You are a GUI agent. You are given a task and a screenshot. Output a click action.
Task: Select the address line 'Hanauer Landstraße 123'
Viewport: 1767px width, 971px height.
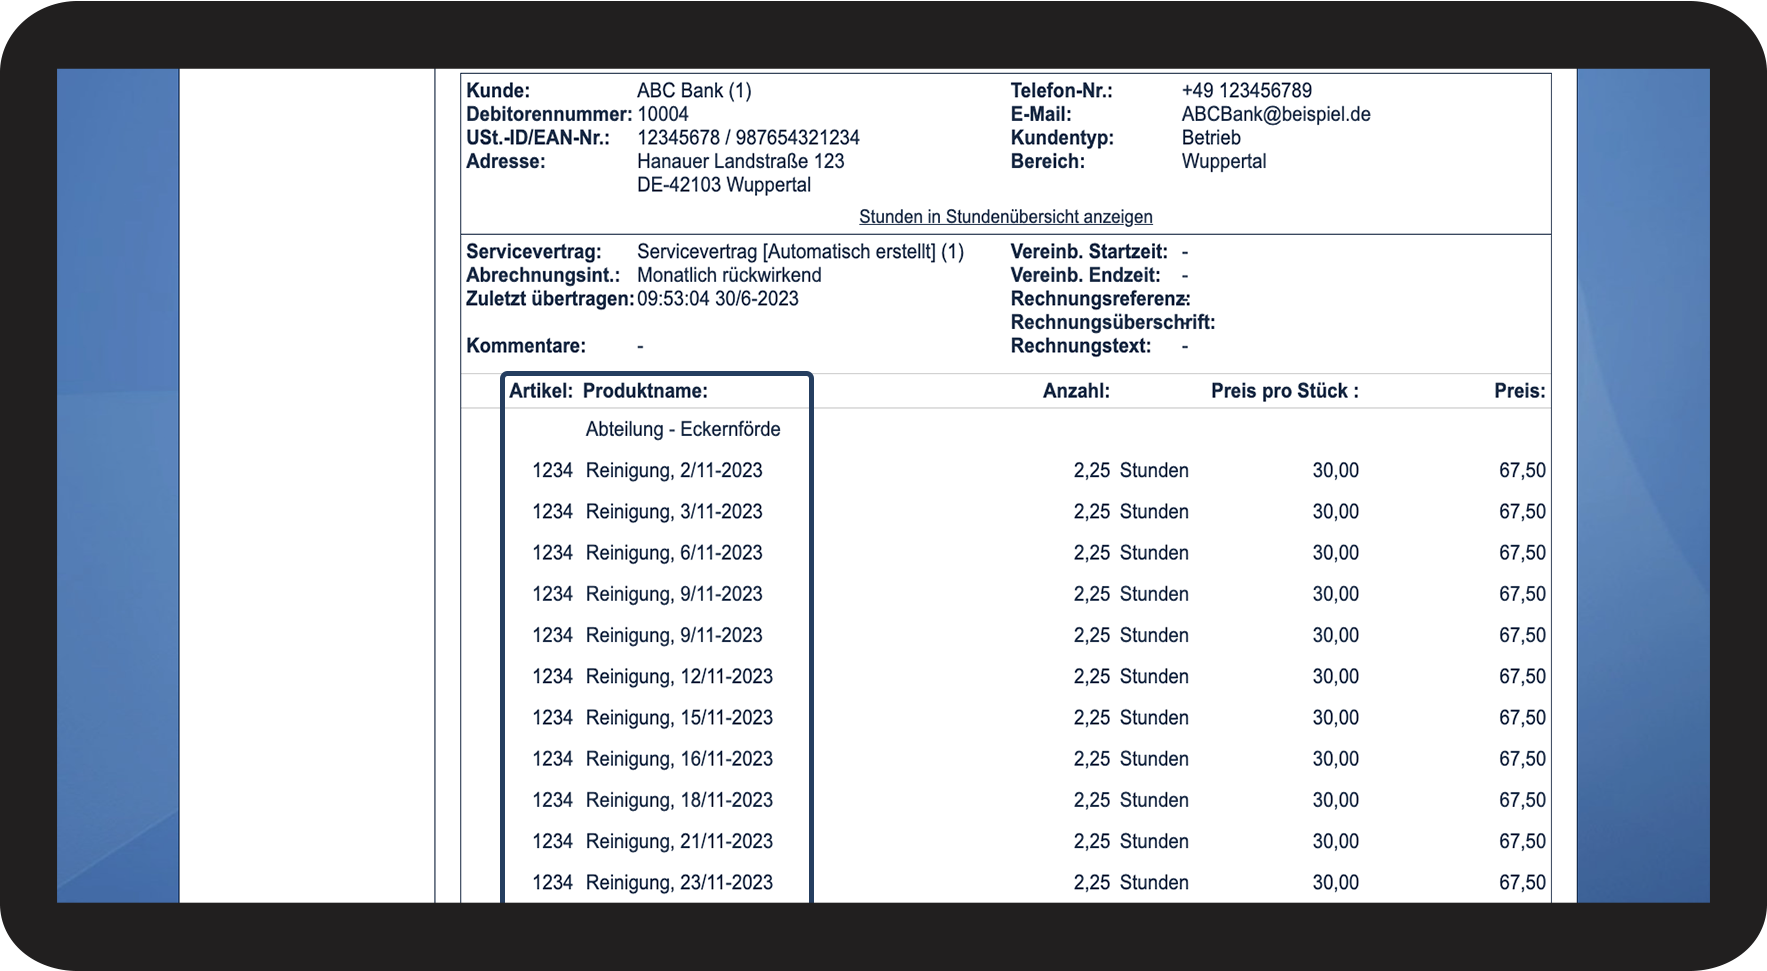point(740,161)
